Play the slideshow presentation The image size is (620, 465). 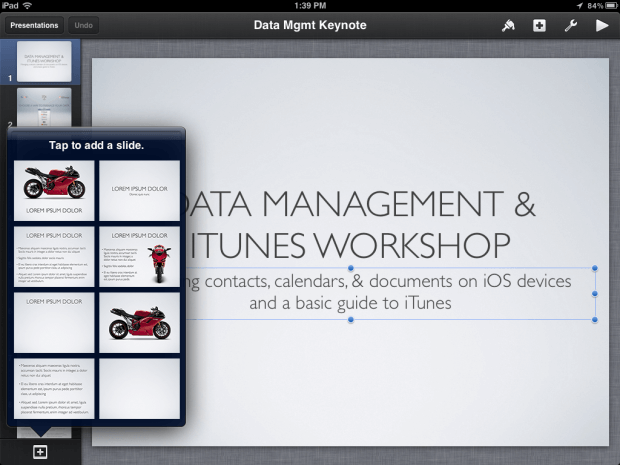pyautogui.click(x=602, y=25)
